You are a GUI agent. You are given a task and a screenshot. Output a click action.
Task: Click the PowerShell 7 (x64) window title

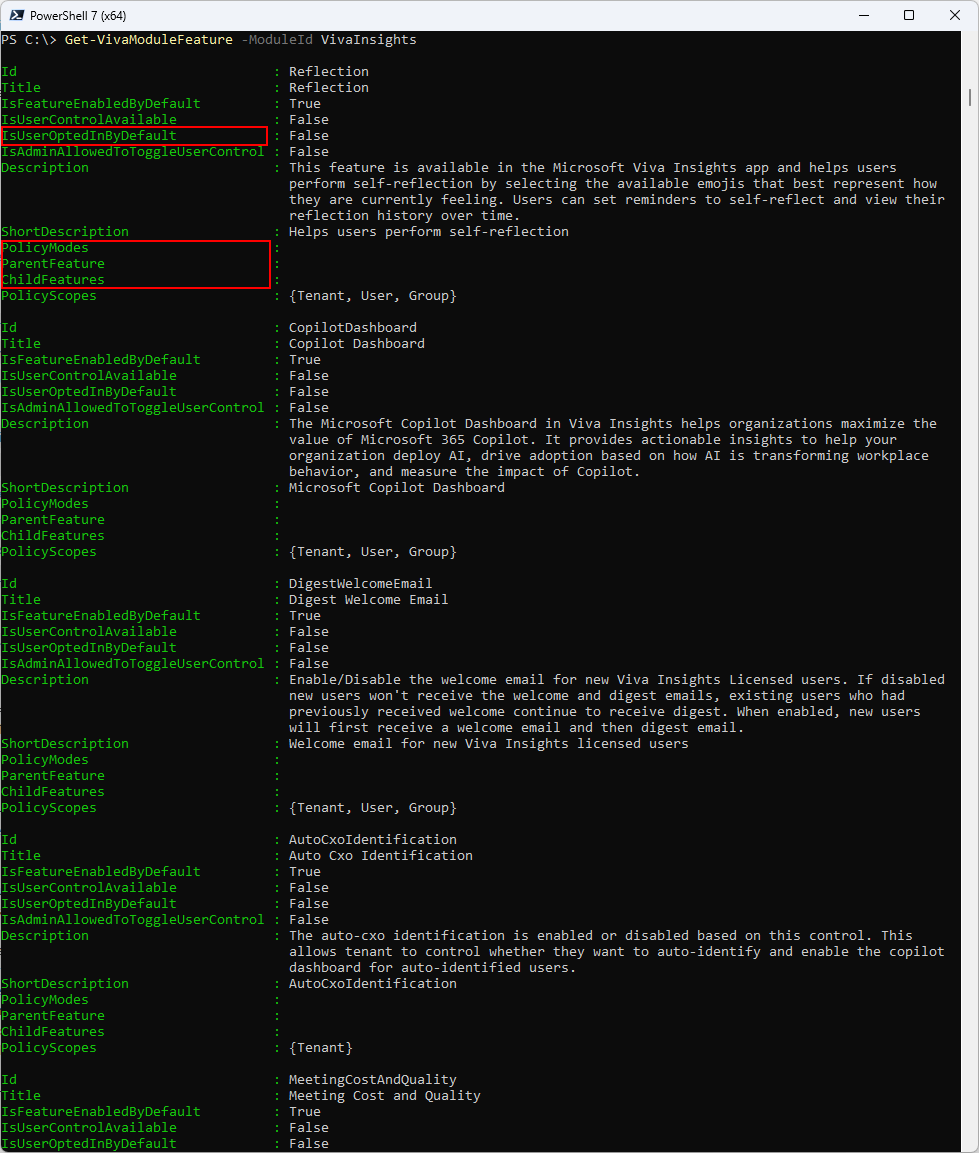[78, 15]
